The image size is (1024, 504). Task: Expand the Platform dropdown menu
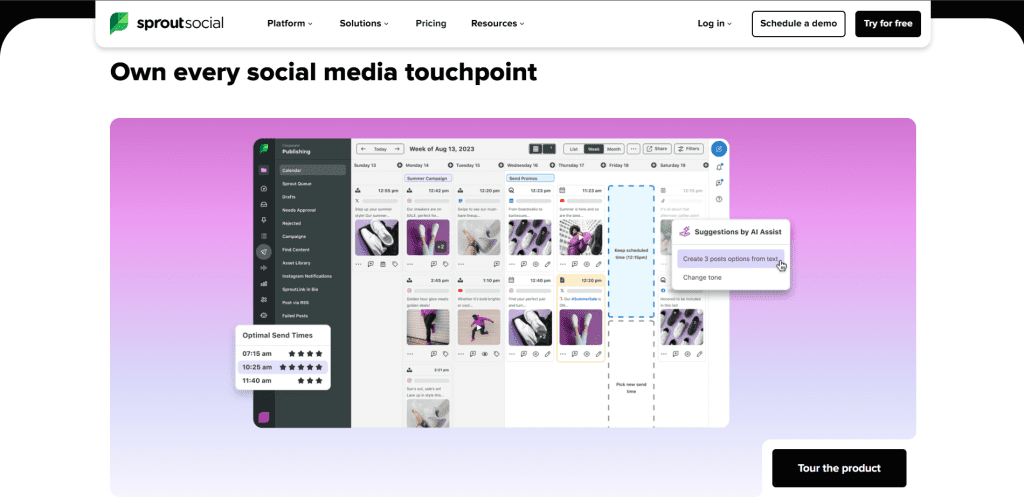coord(290,23)
